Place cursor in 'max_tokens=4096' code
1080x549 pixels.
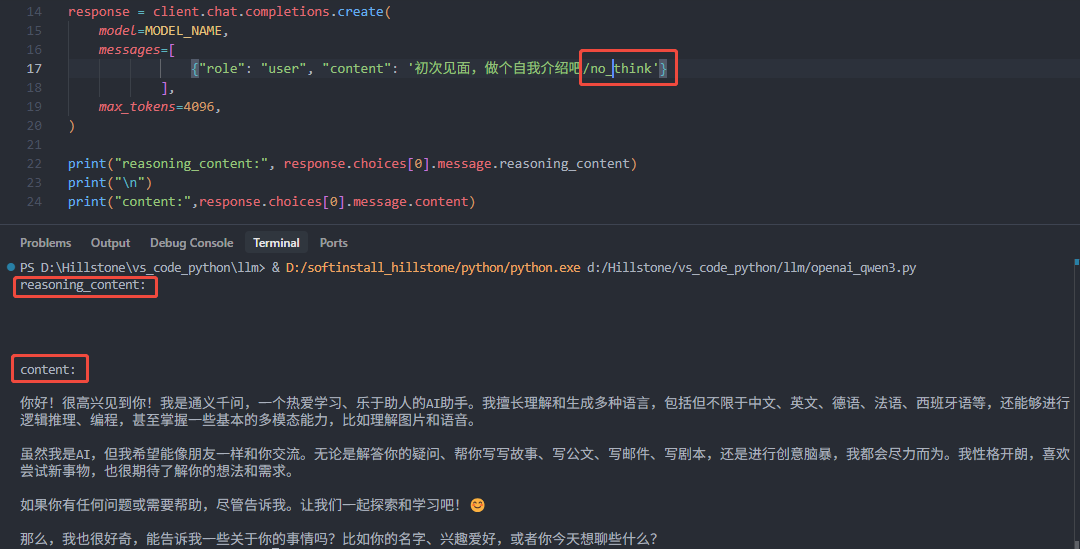pos(160,107)
